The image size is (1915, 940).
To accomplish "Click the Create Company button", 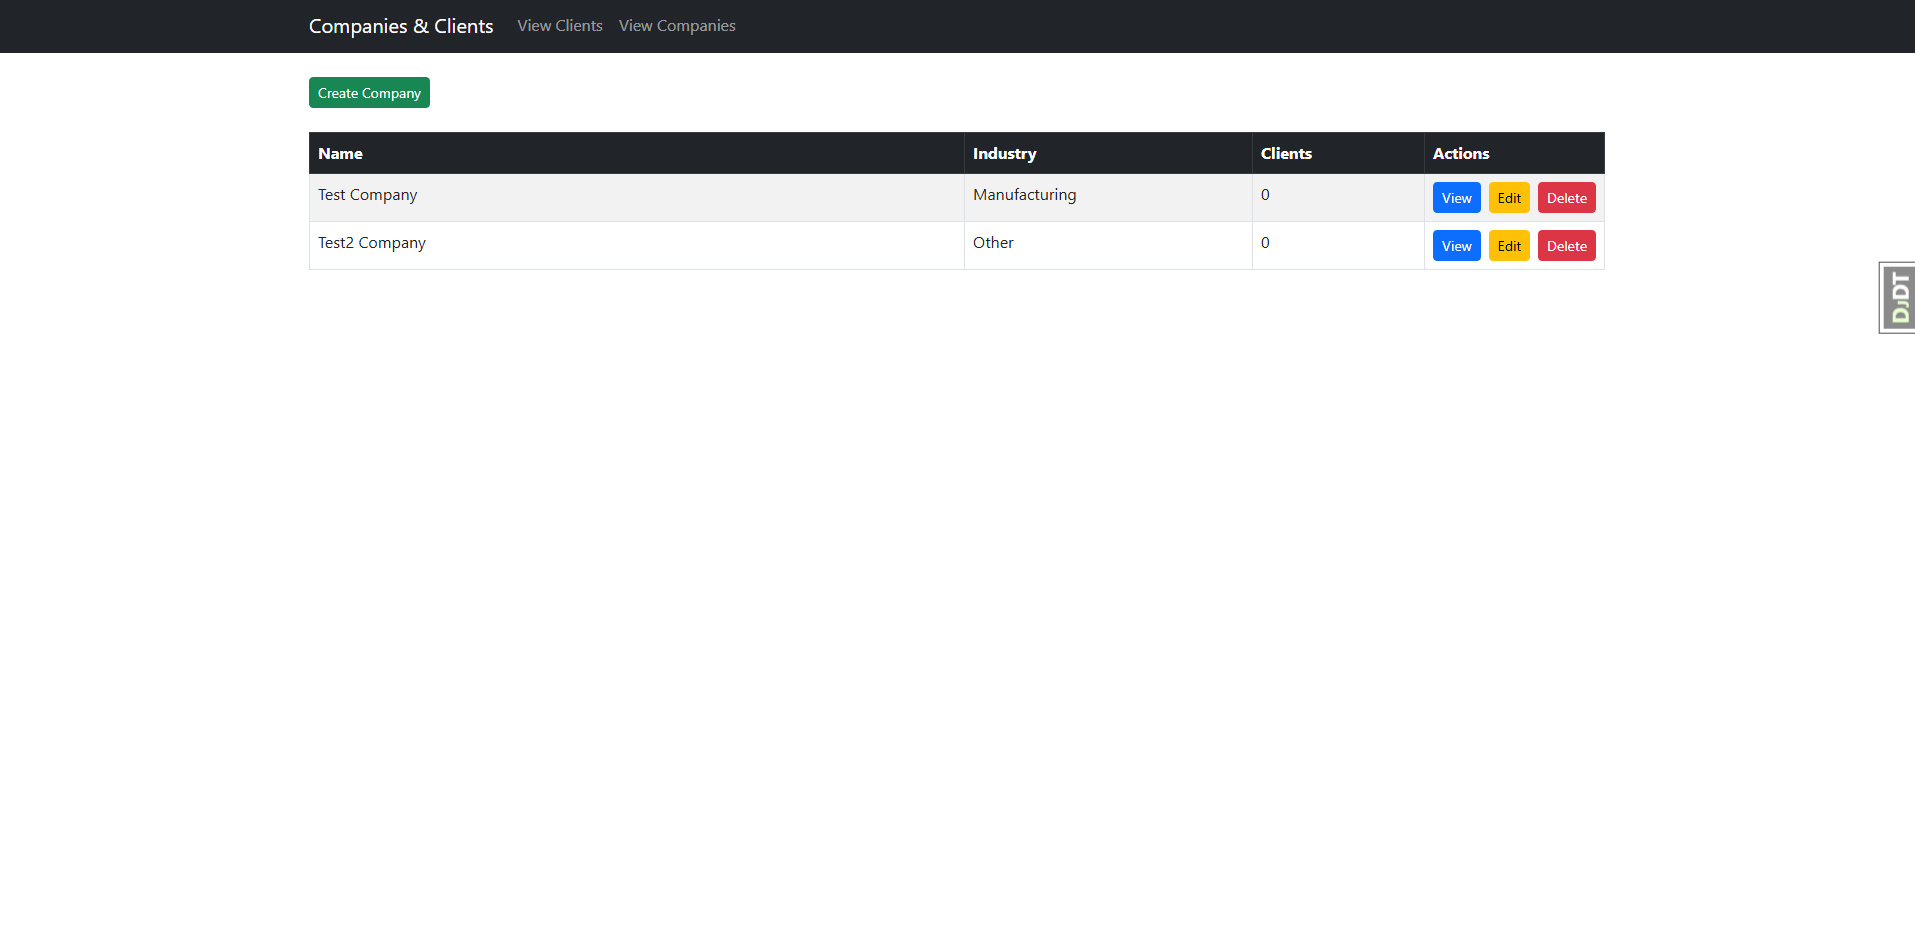I will click(369, 93).
